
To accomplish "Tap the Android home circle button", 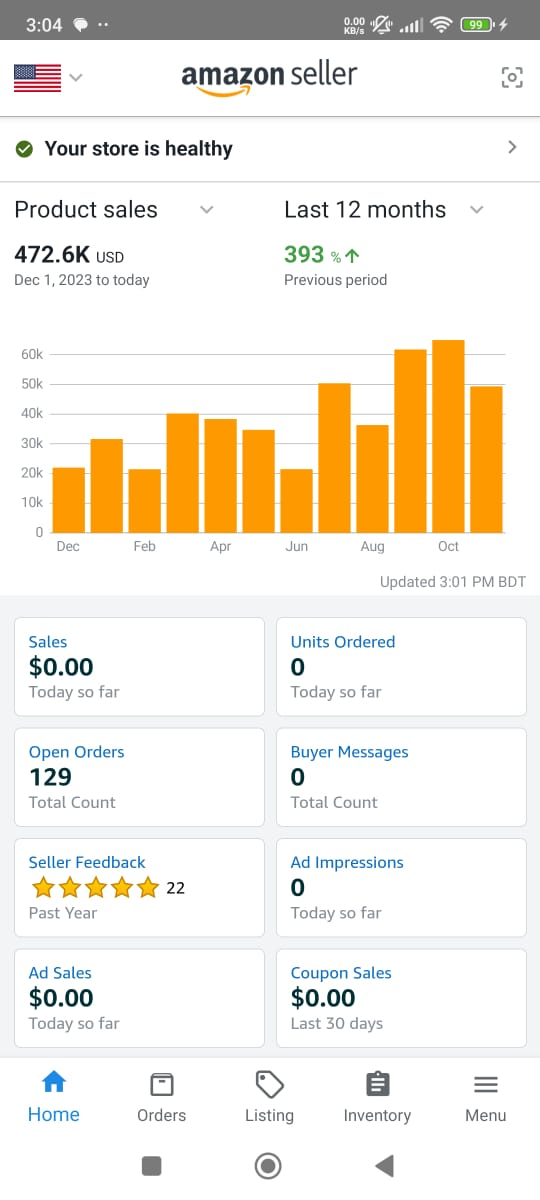I will pos(268,1165).
